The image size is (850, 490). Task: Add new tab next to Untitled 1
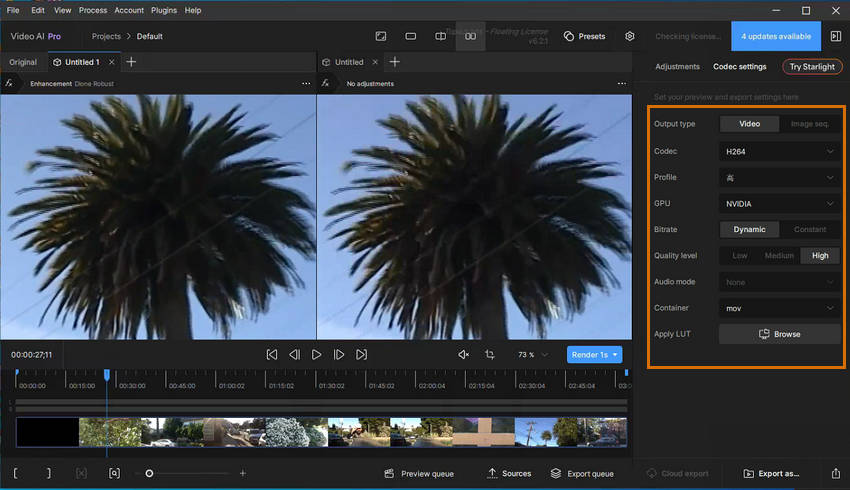pos(131,62)
